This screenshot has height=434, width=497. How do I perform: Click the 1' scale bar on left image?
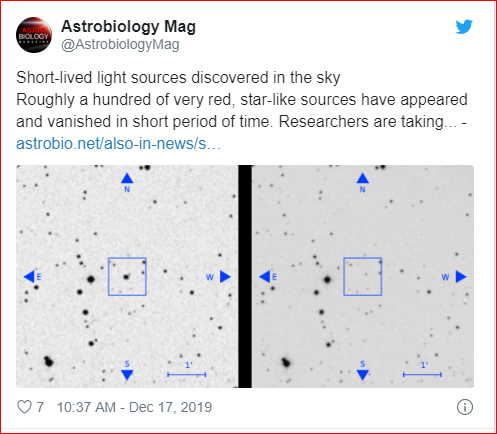[x=187, y=375]
